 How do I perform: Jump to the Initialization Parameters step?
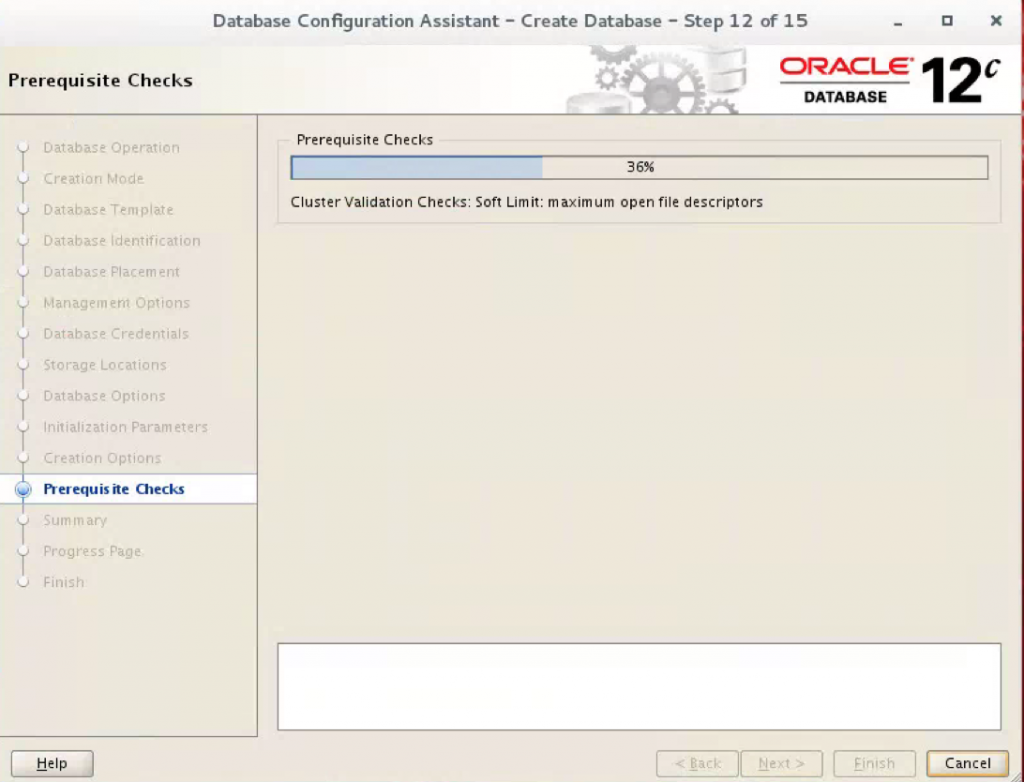(125, 427)
